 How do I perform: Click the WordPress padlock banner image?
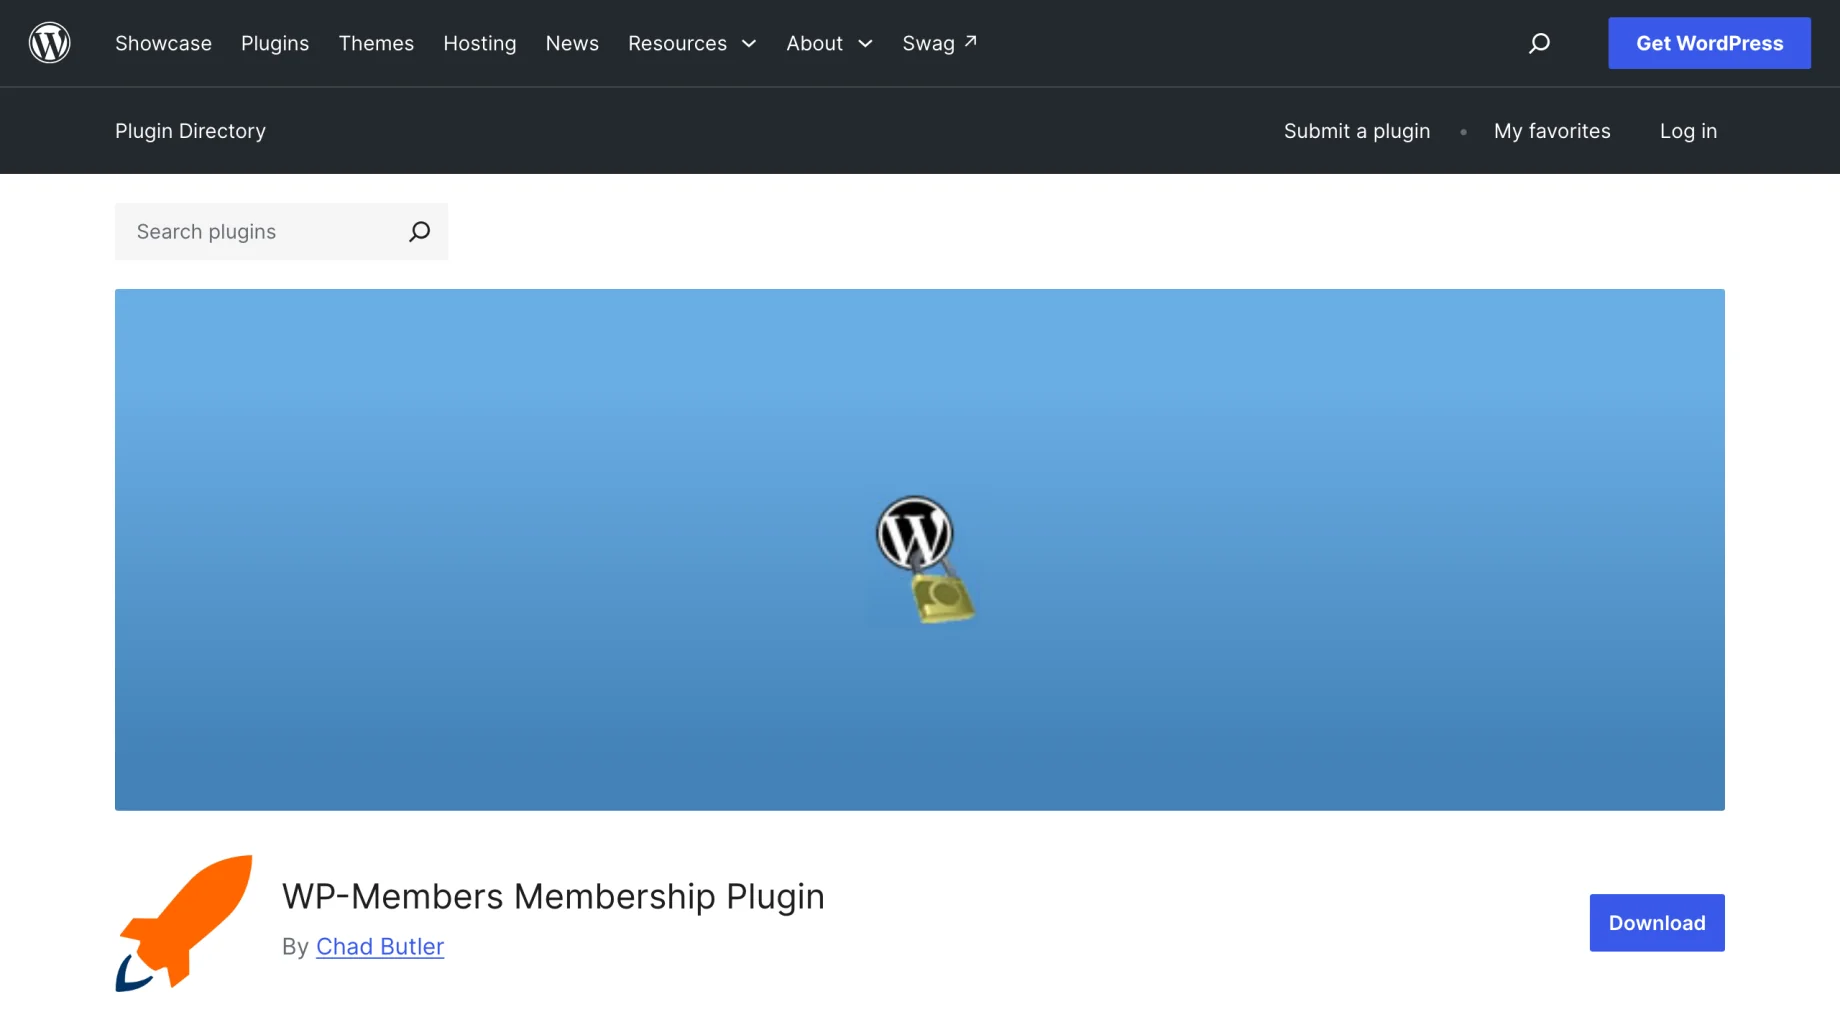(x=920, y=550)
